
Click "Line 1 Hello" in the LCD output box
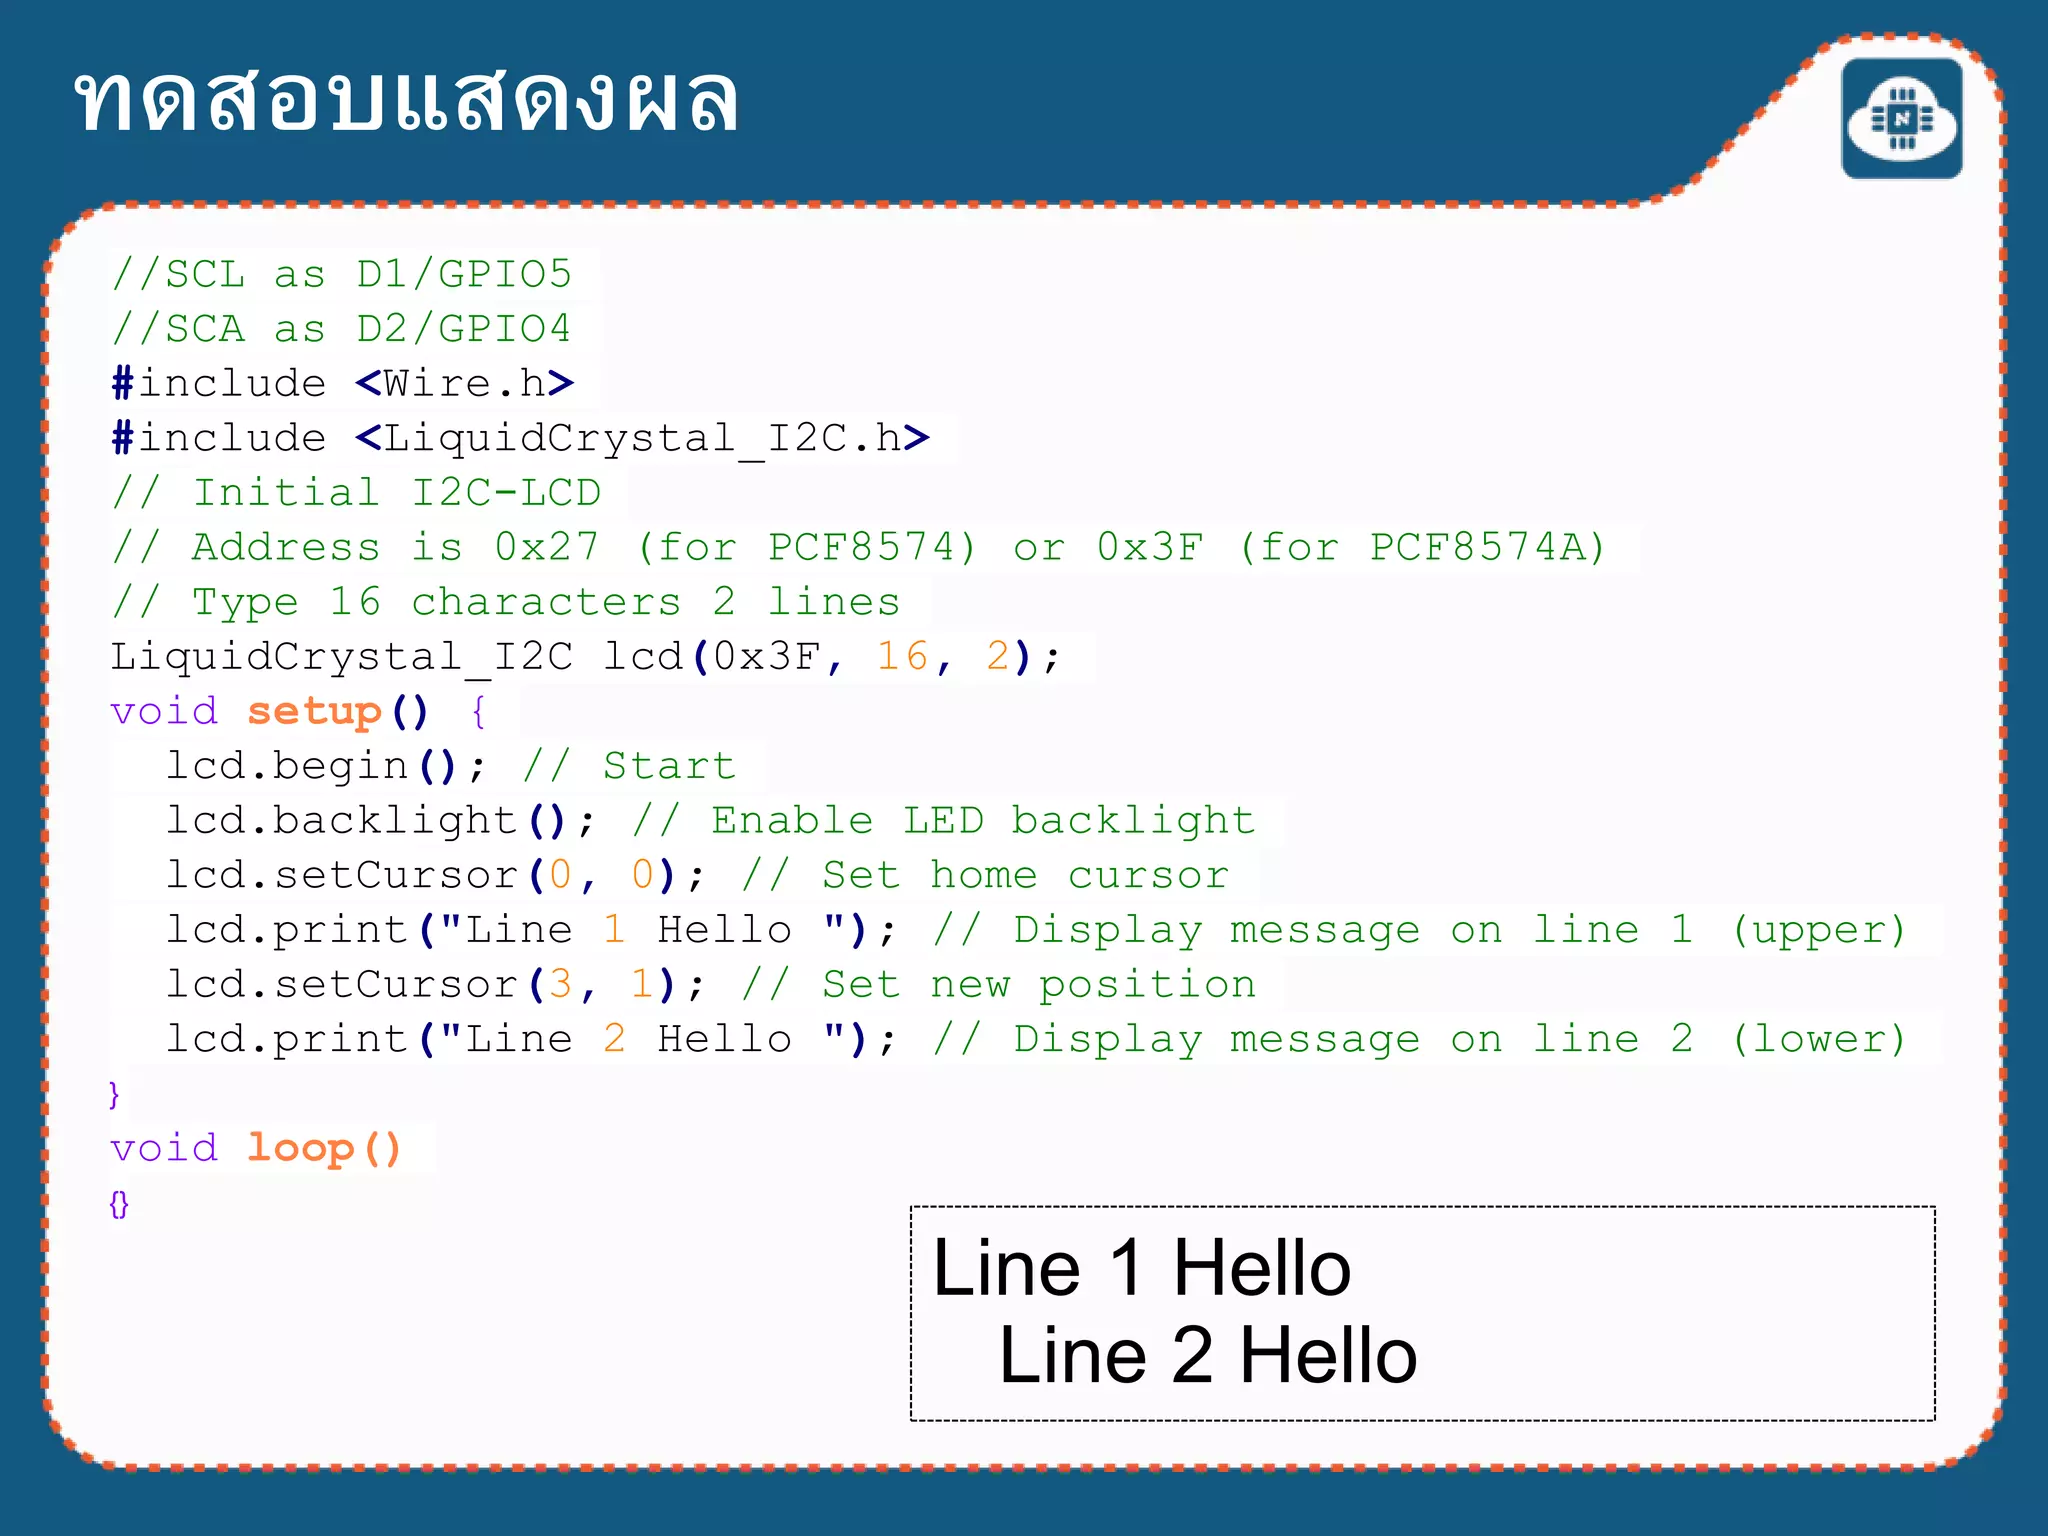(1142, 1267)
